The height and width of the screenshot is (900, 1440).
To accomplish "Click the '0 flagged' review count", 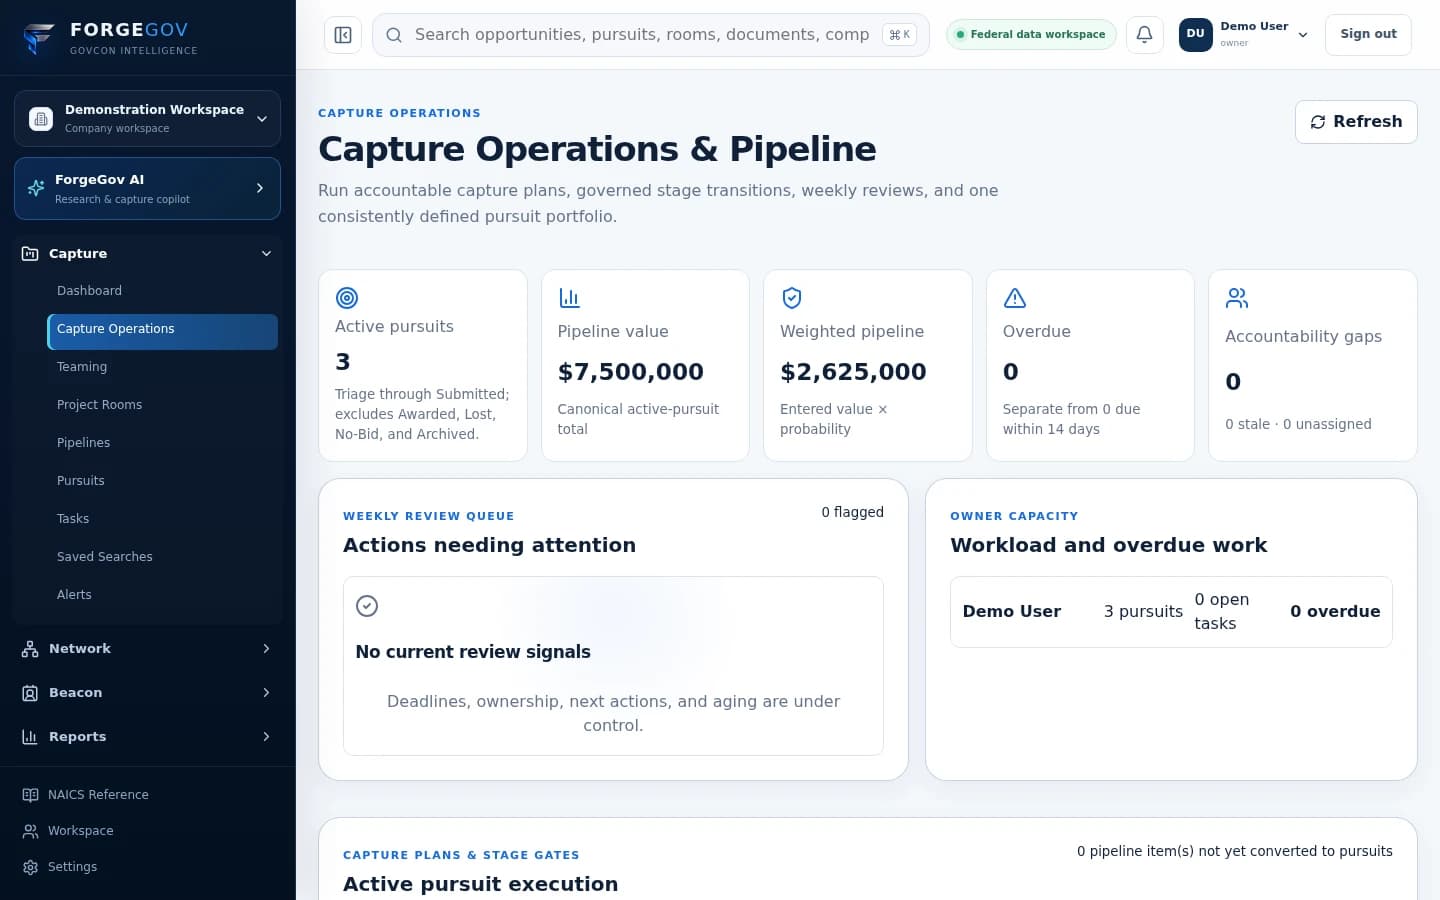I will (x=853, y=512).
